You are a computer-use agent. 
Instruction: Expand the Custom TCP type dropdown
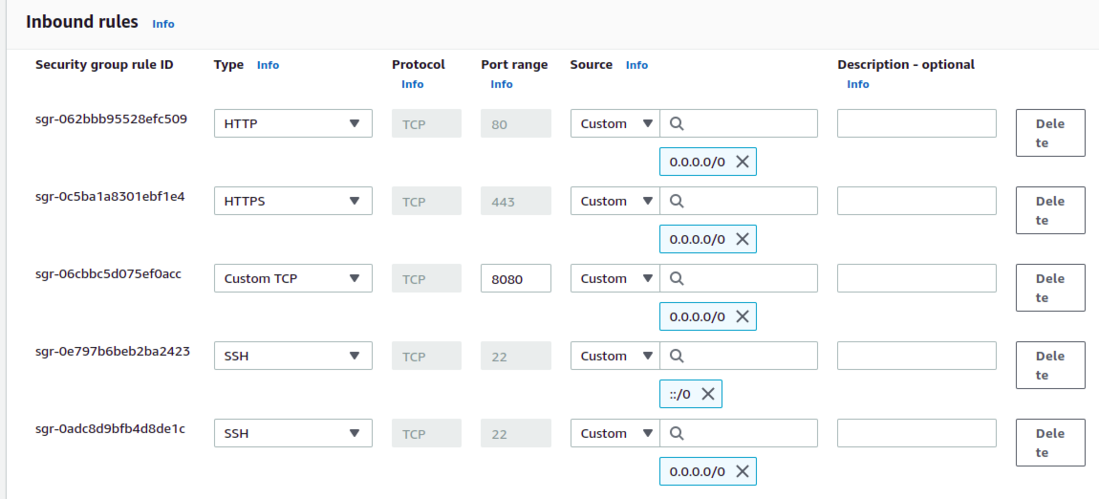(x=293, y=279)
